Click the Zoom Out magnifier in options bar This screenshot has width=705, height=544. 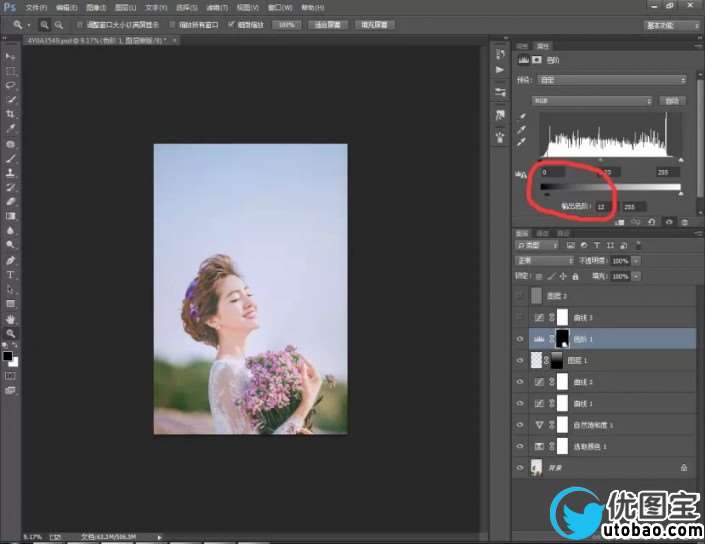click(x=58, y=25)
